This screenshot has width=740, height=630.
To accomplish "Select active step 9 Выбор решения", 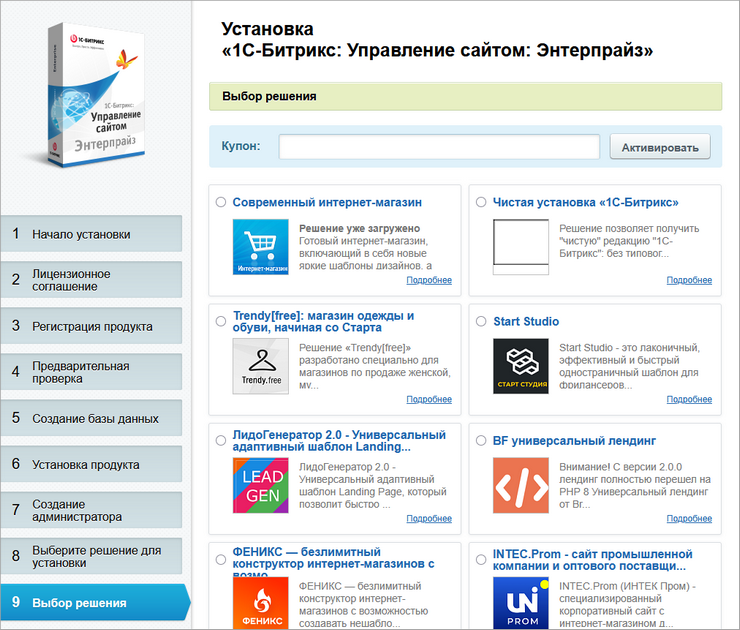I will pos(94,602).
